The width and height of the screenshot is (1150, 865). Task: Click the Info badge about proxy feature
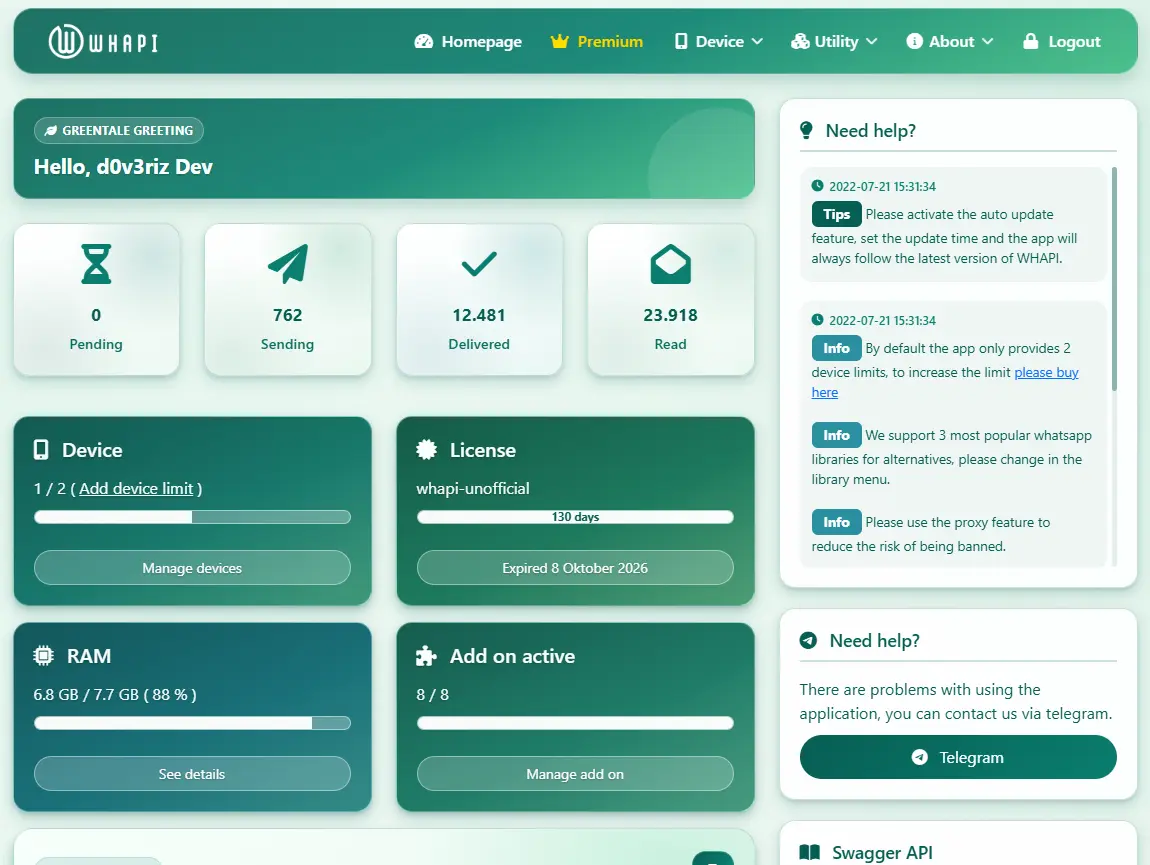[836, 522]
